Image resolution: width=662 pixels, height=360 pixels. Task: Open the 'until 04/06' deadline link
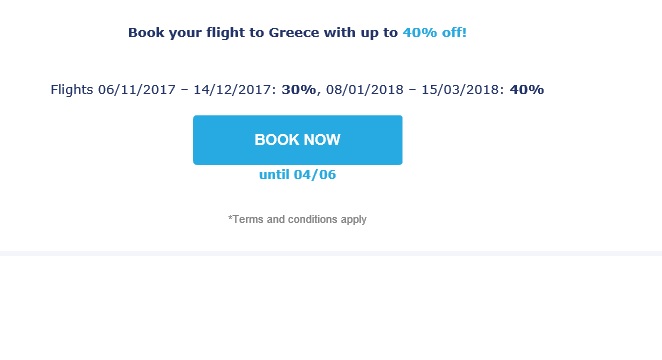pos(298,174)
